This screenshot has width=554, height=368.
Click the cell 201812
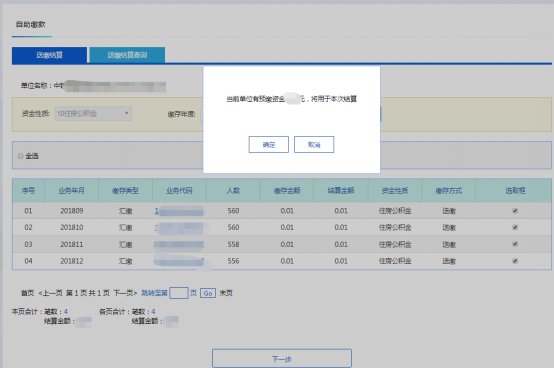tap(72, 261)
